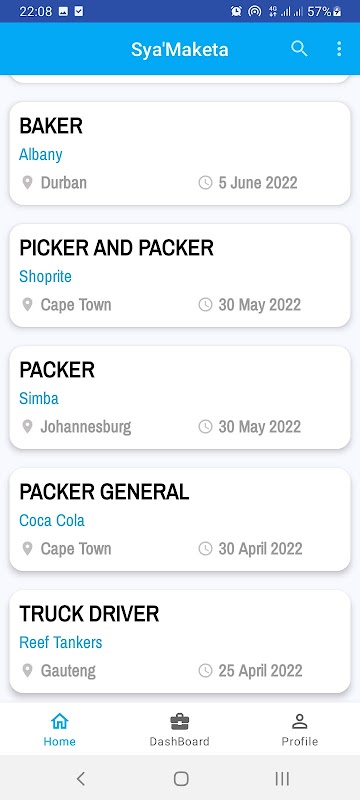Tap the Profile person icon
Screen dimensions: 360x800
[x=300, y=721]
